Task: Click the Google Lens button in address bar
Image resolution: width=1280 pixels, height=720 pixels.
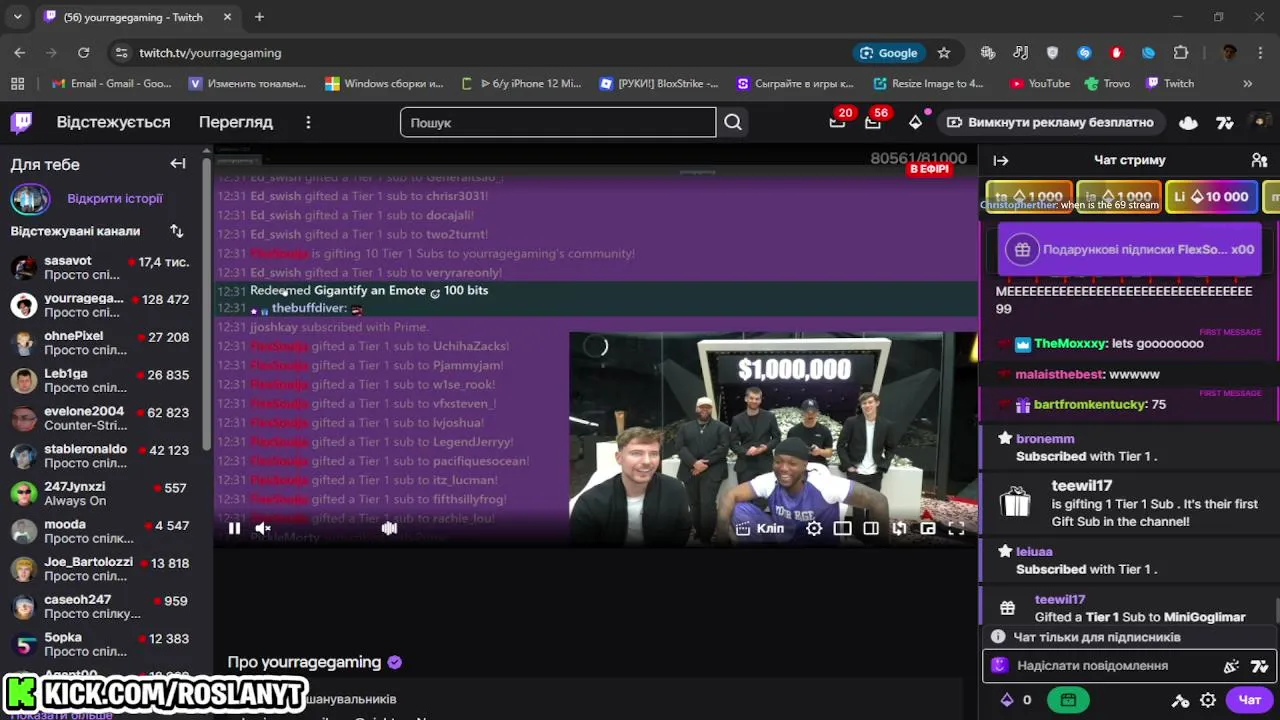Action: tap(889, 52)
